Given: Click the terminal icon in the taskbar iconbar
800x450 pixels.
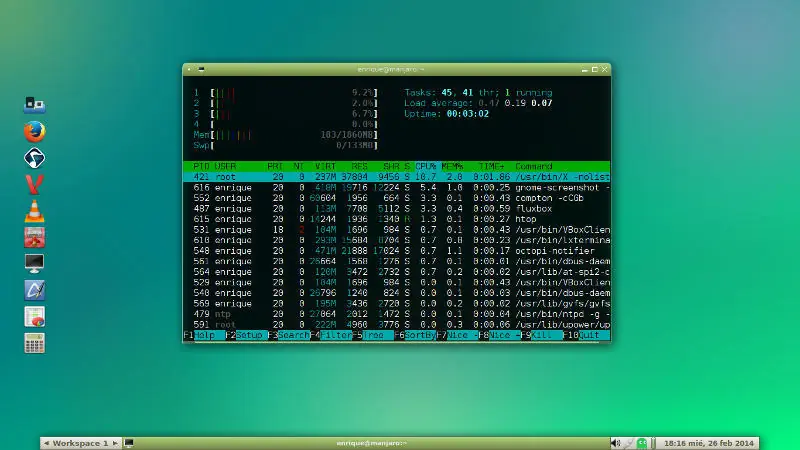Looking at the screenshot, I should (129, 443).
